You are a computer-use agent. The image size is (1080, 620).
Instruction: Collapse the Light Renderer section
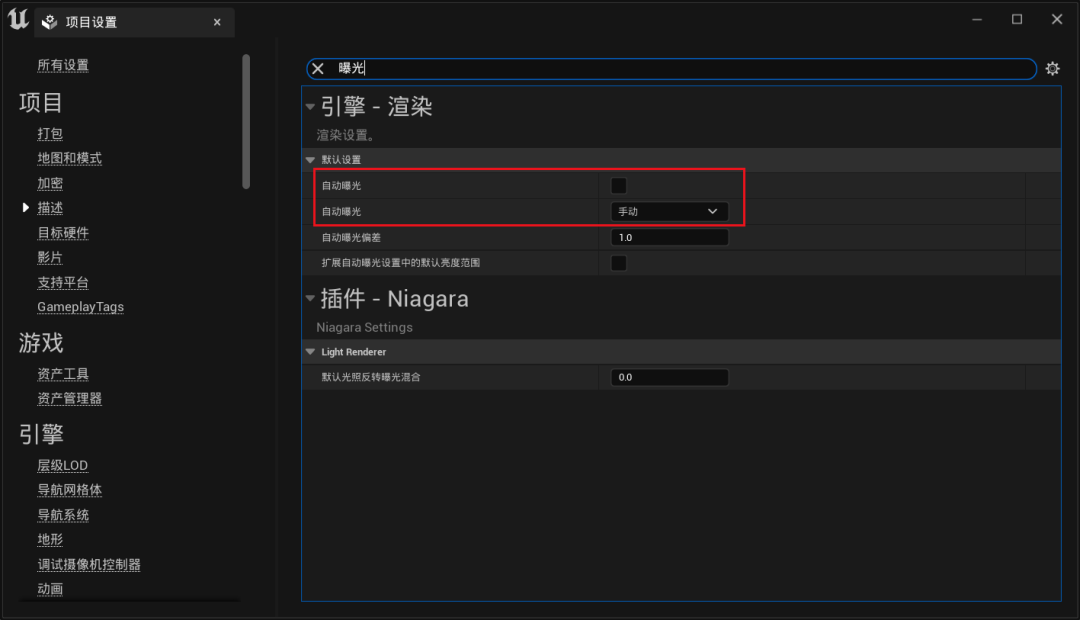(x=310, y=352)
